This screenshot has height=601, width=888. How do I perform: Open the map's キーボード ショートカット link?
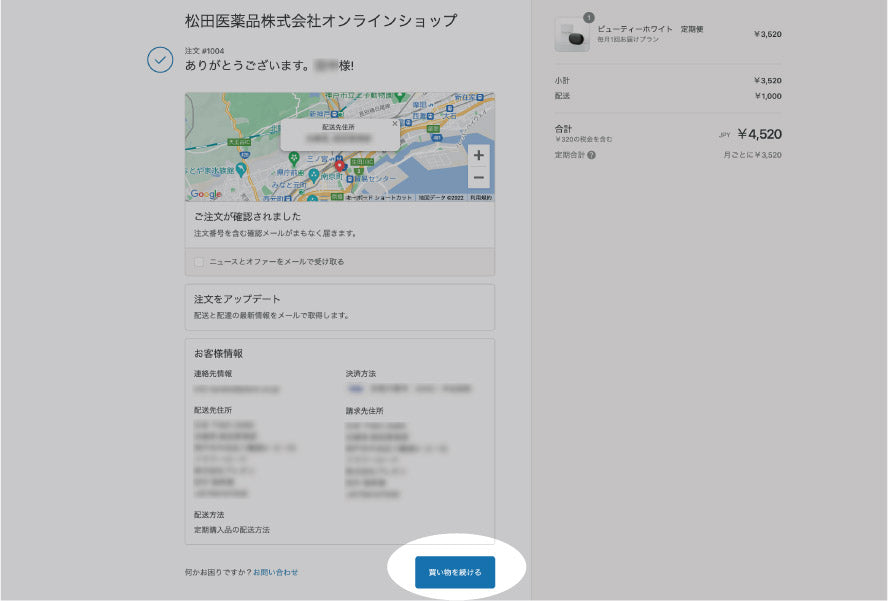[379, 198]
